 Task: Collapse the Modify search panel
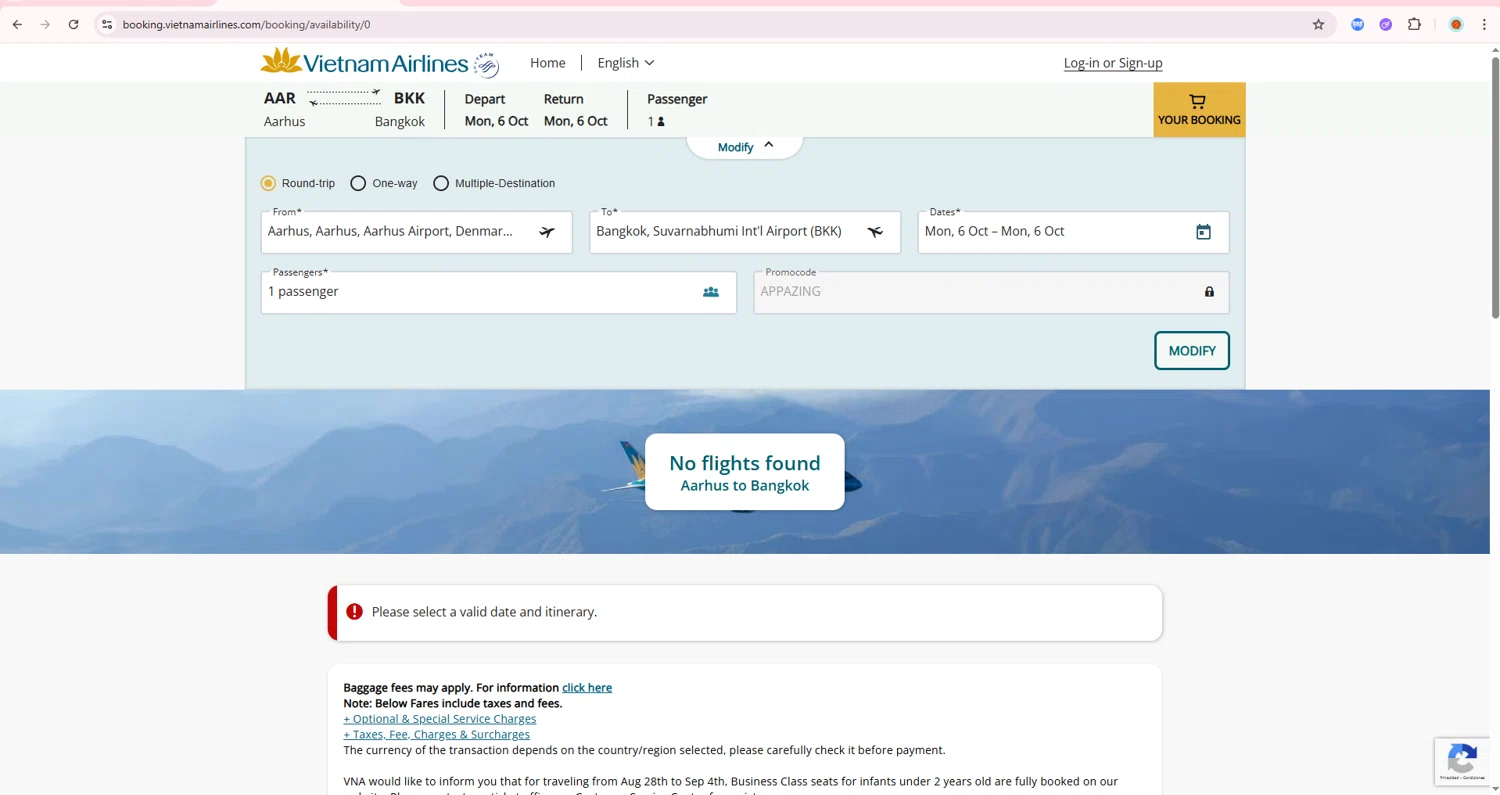(745, 147)
